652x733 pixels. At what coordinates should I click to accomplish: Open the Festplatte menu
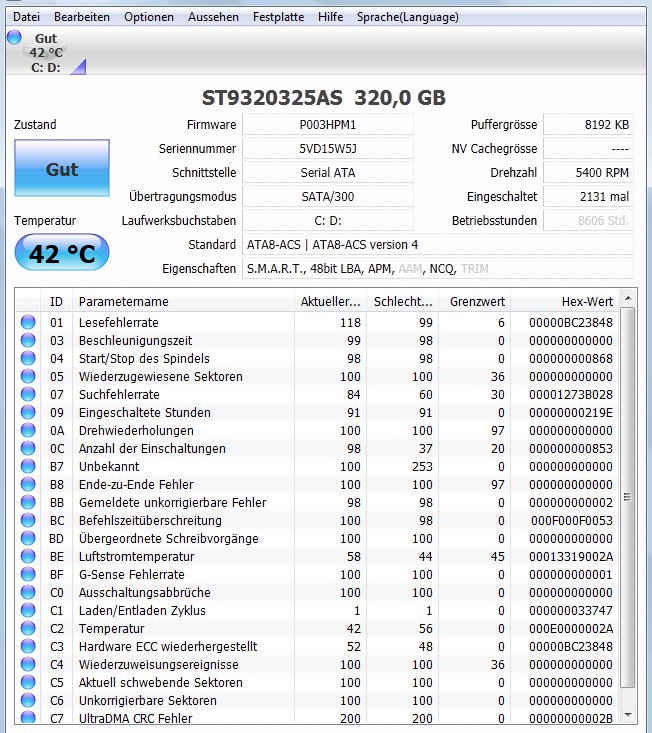click(278, 17)
